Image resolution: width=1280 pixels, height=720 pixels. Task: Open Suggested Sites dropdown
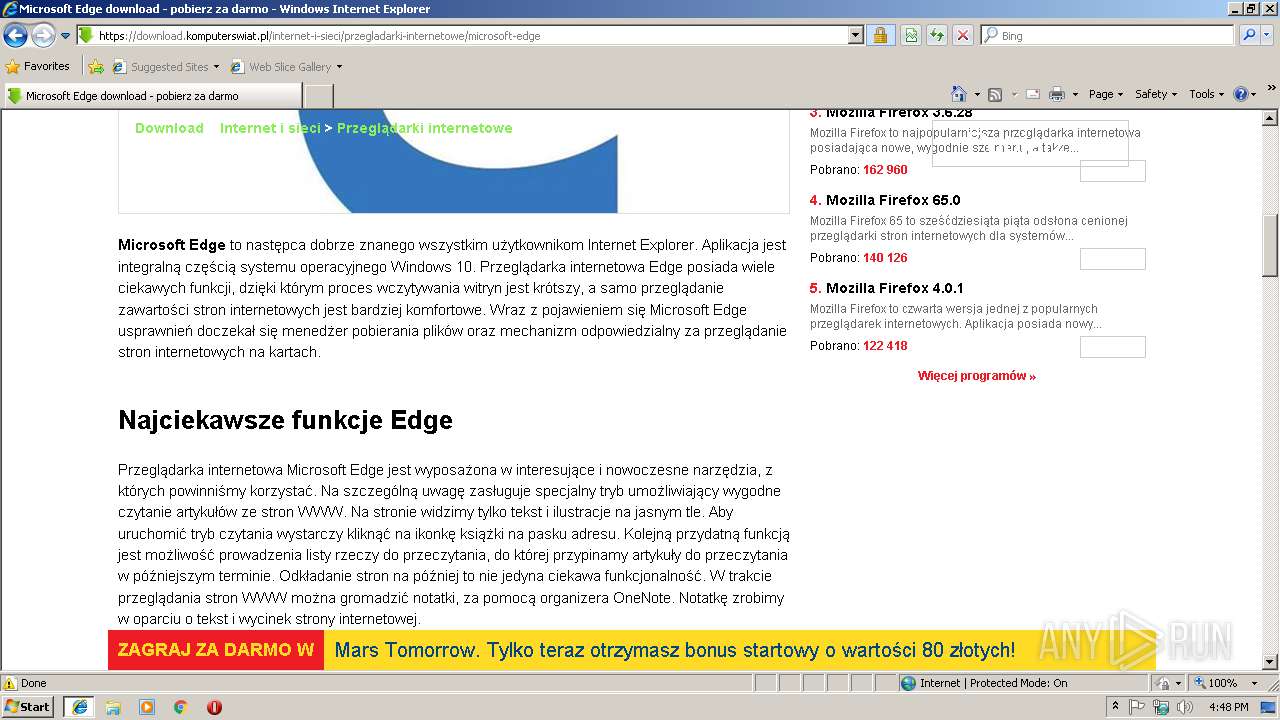(165, 67)
